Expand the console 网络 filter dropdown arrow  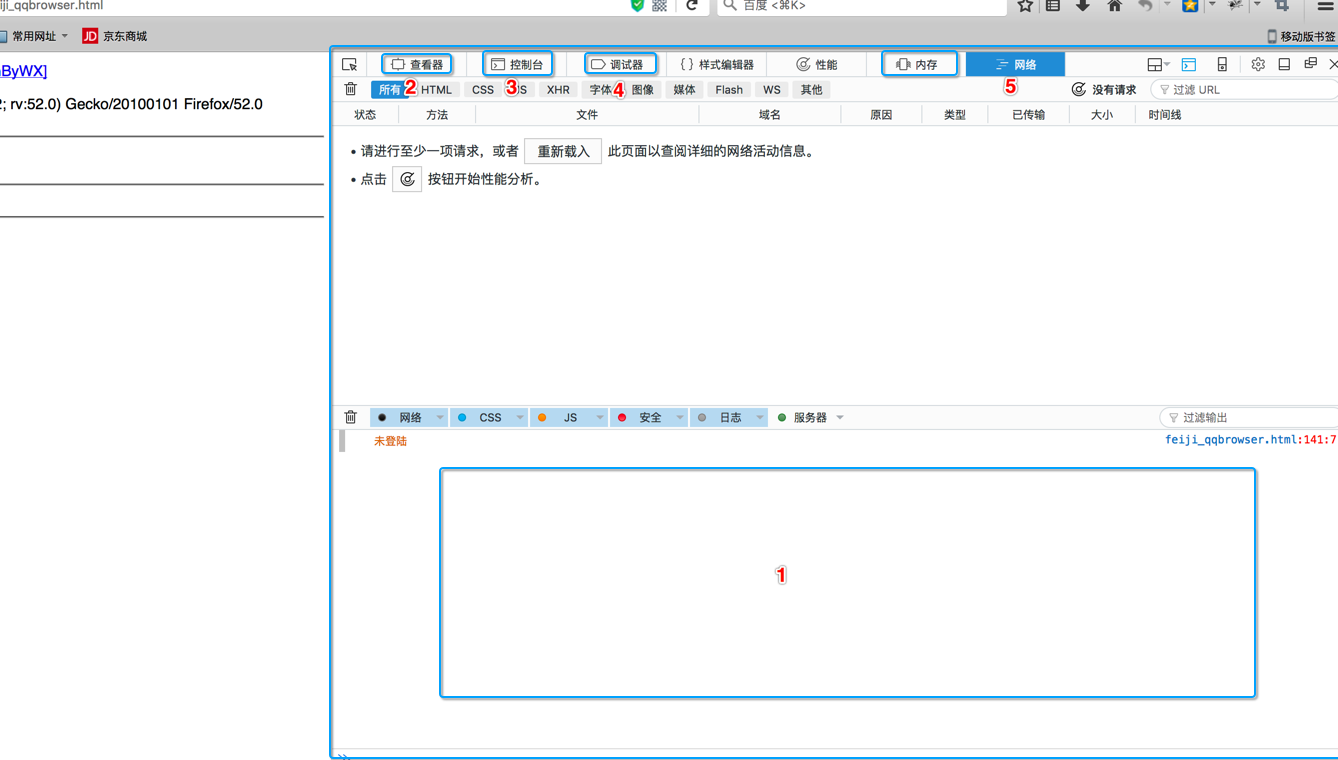click(440, 418)
